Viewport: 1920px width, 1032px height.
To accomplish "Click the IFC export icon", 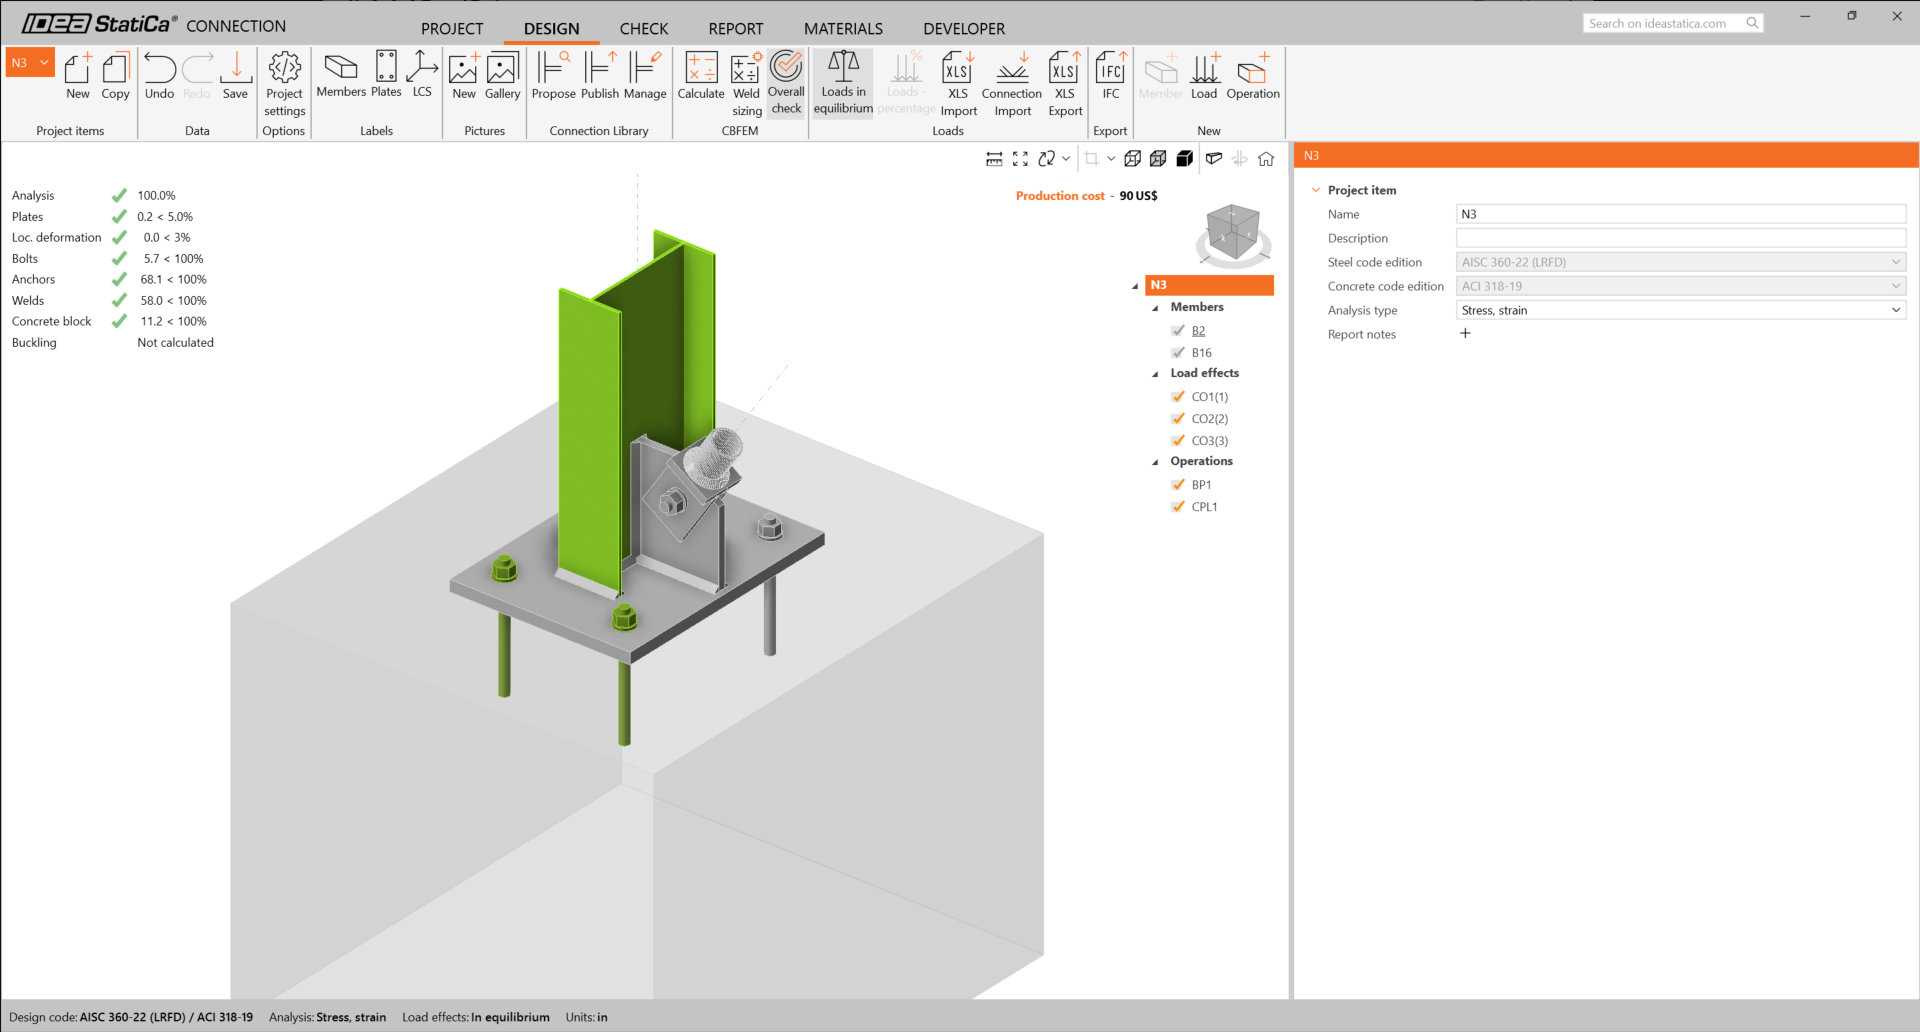I will [1110, 77].
